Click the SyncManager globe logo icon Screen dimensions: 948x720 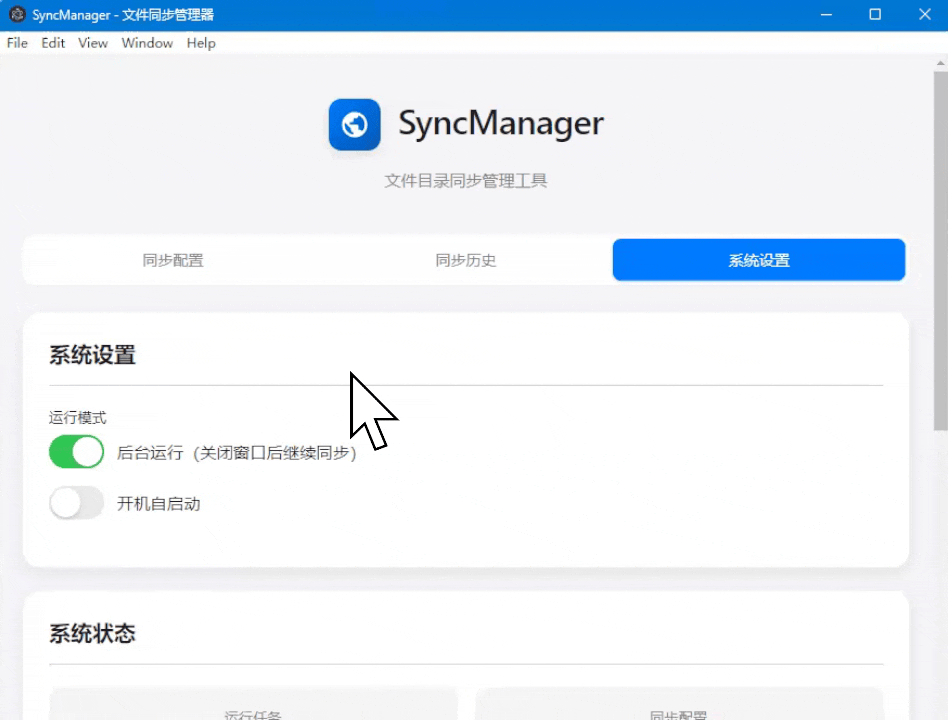(354, 124)
